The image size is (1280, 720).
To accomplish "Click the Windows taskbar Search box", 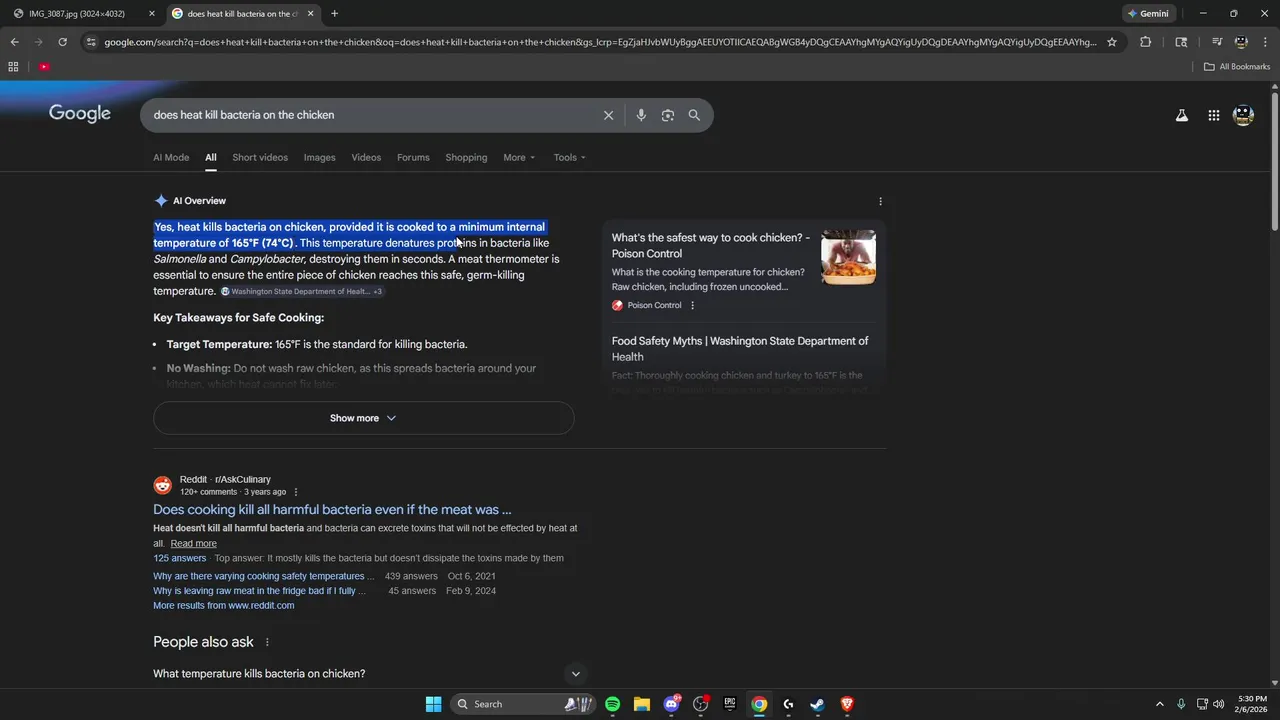I will [523, 704].
